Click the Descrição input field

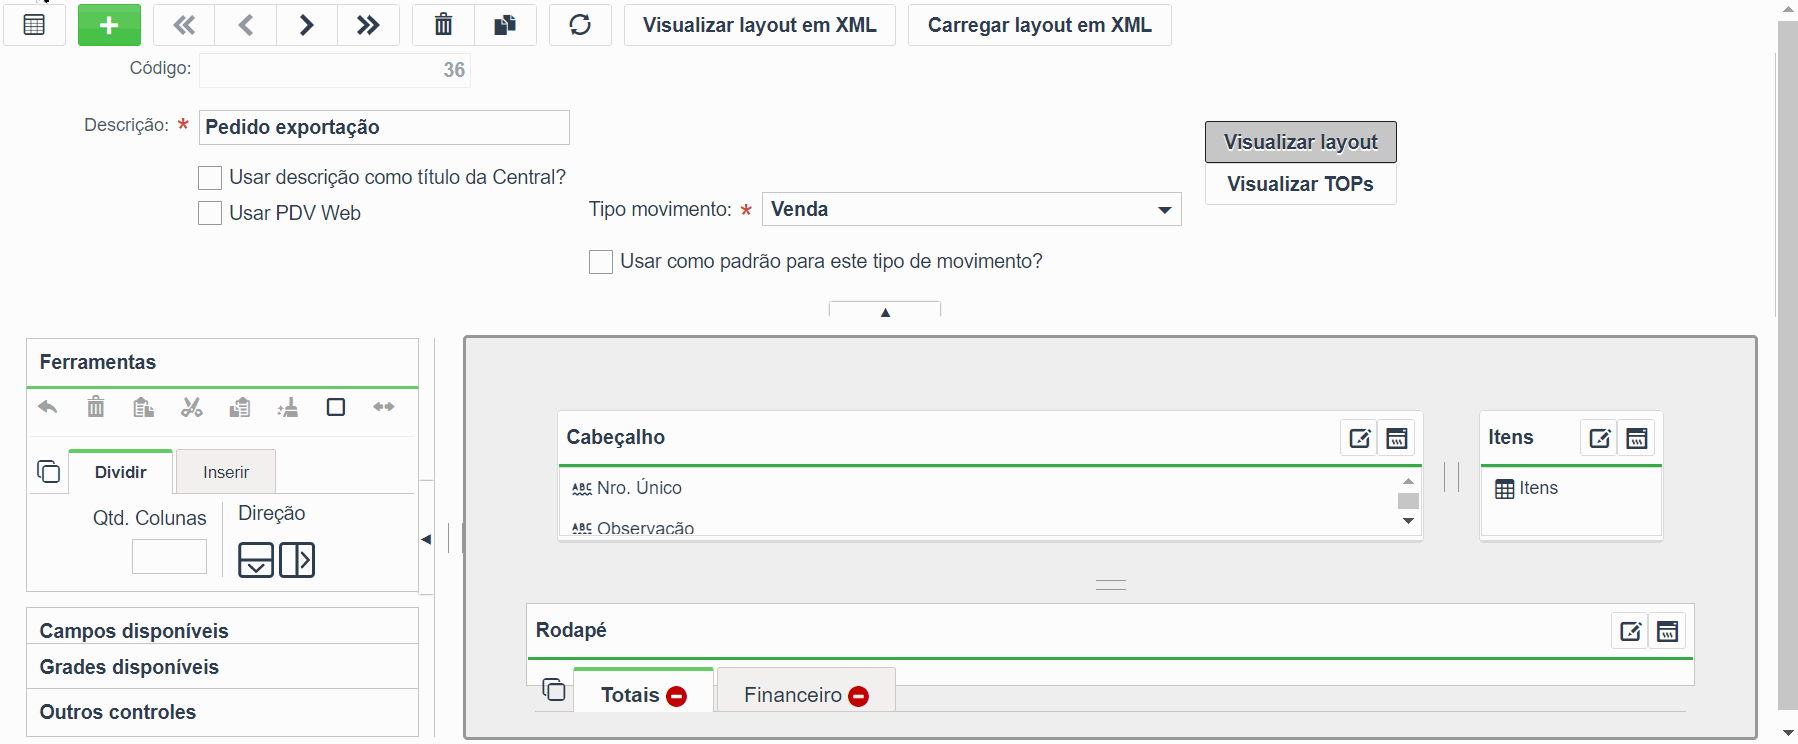pos(384,127)
